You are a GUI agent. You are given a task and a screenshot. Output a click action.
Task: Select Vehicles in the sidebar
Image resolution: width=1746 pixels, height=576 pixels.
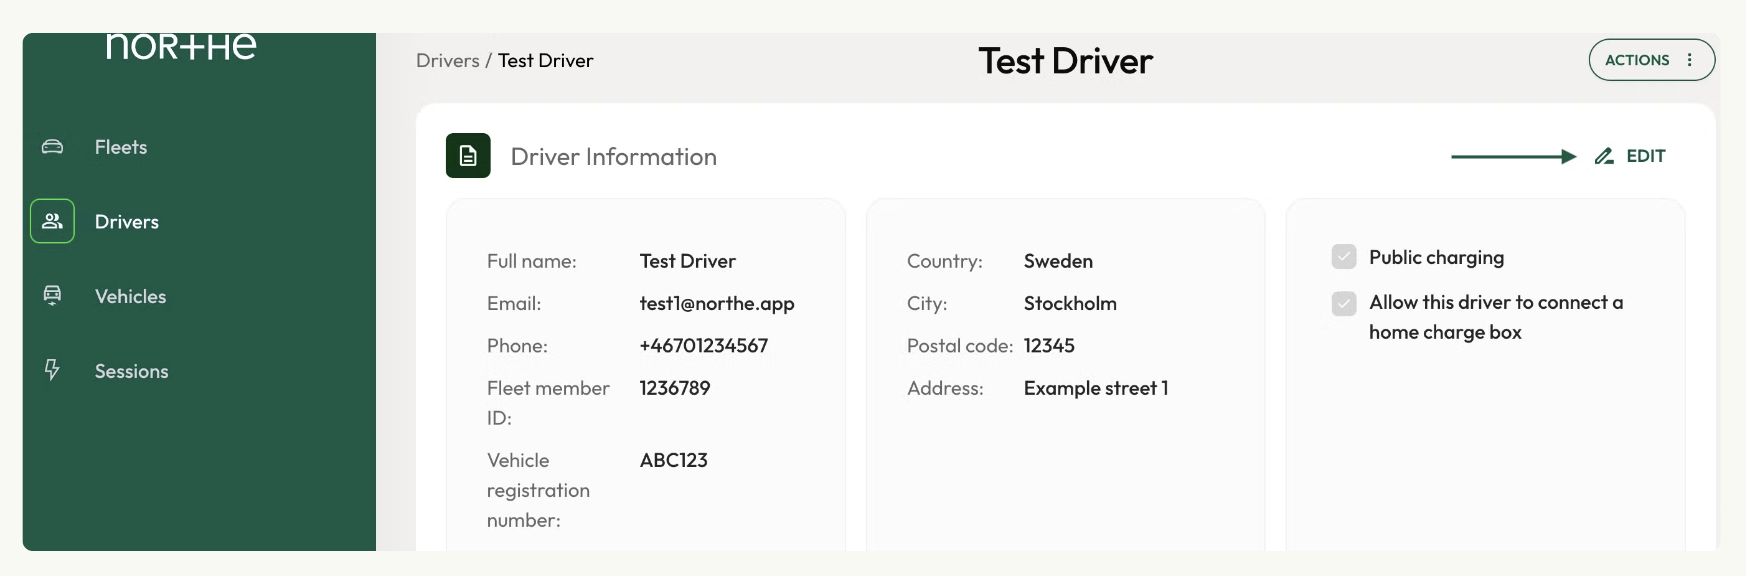click(130, 296)
